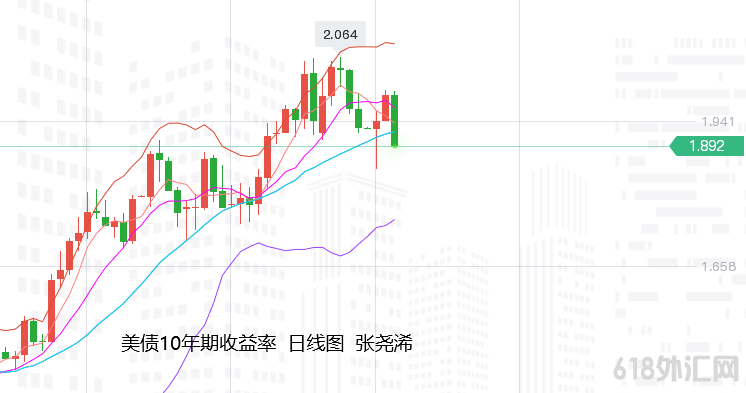746x393 pixels.
Task: Click the 张尧浠 author name text
Action: coord(383,343)
